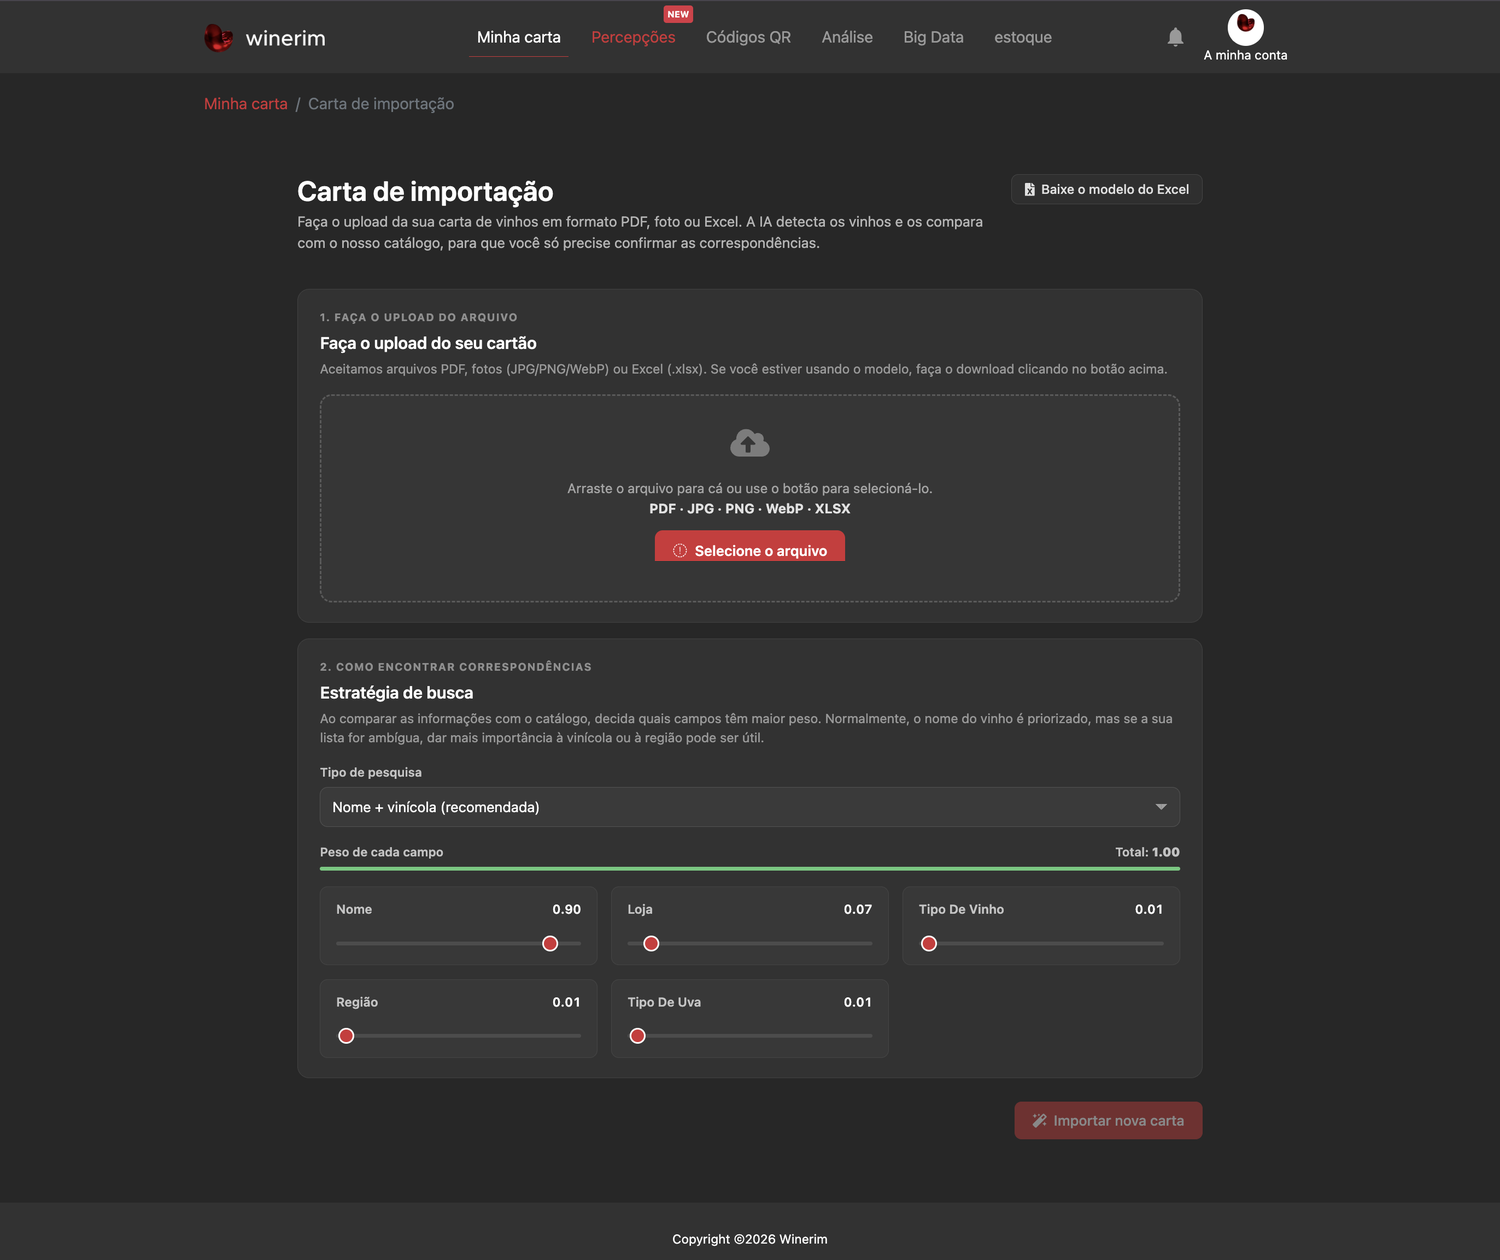The image size is (1500, 1260).
Task: Click the magic wand import icon
Action: [x=1039, y=1121]
